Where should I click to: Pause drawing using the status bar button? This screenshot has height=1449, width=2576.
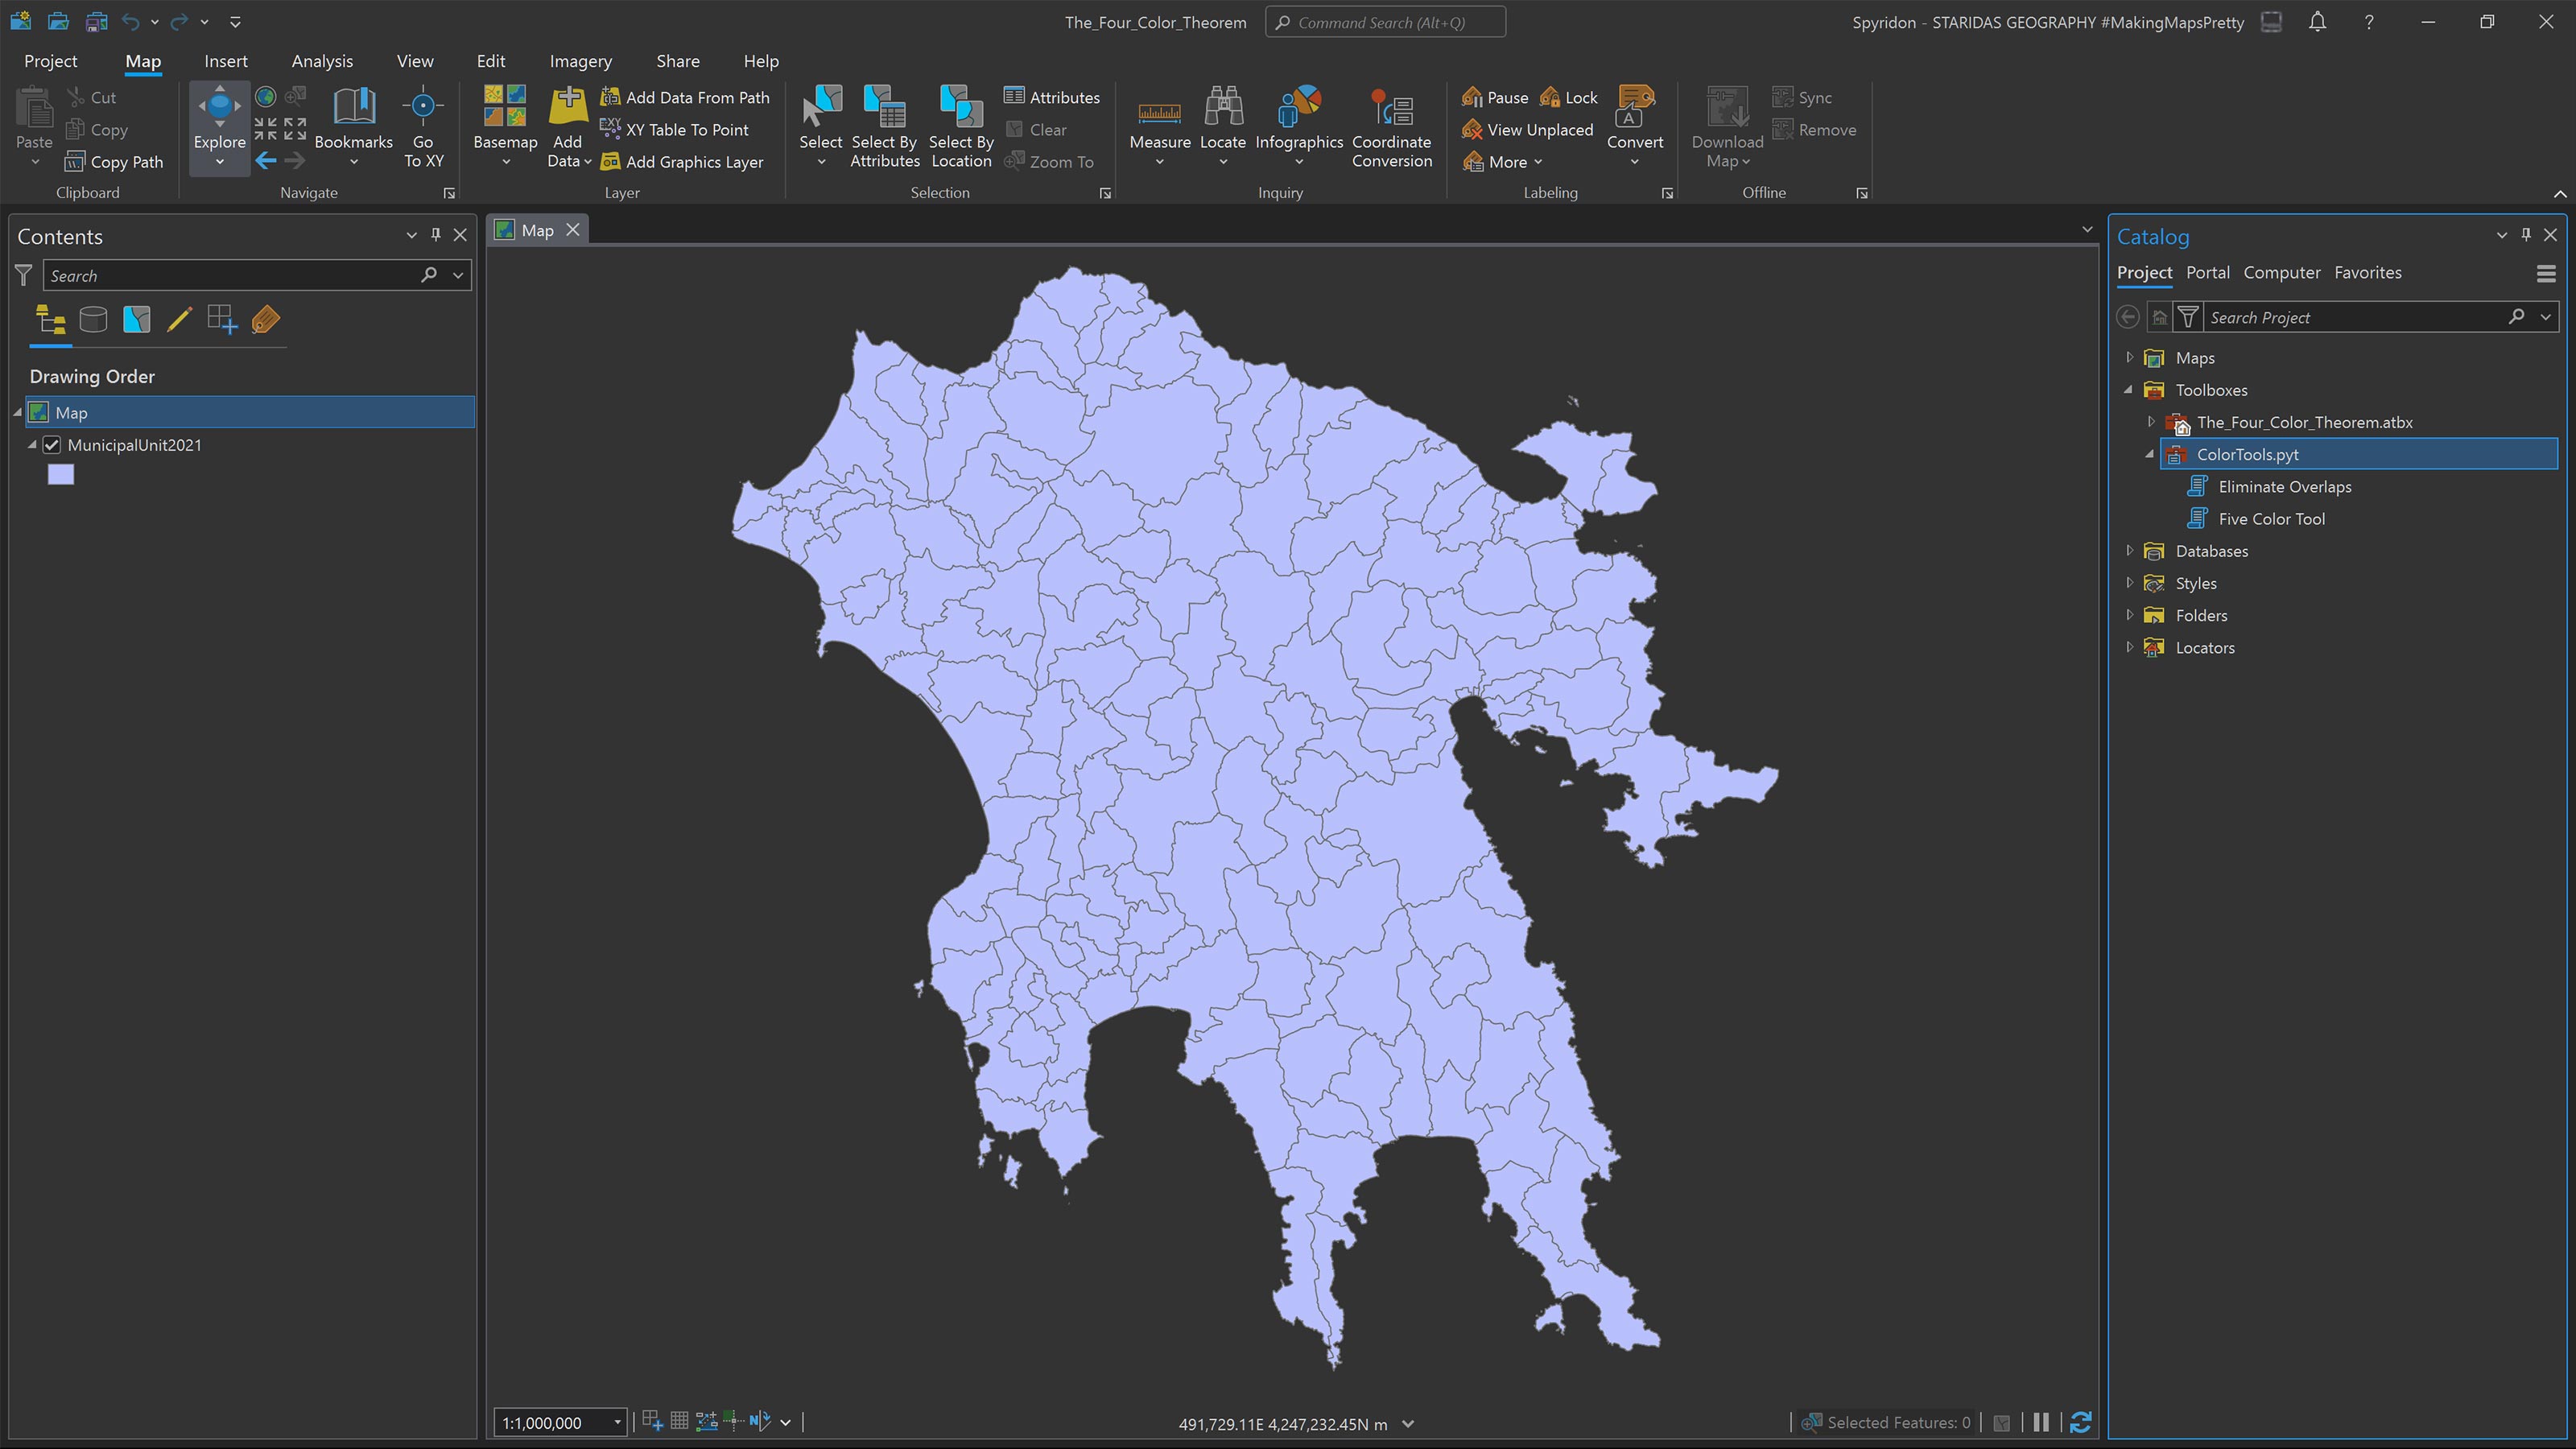tap(2041, 1422)
